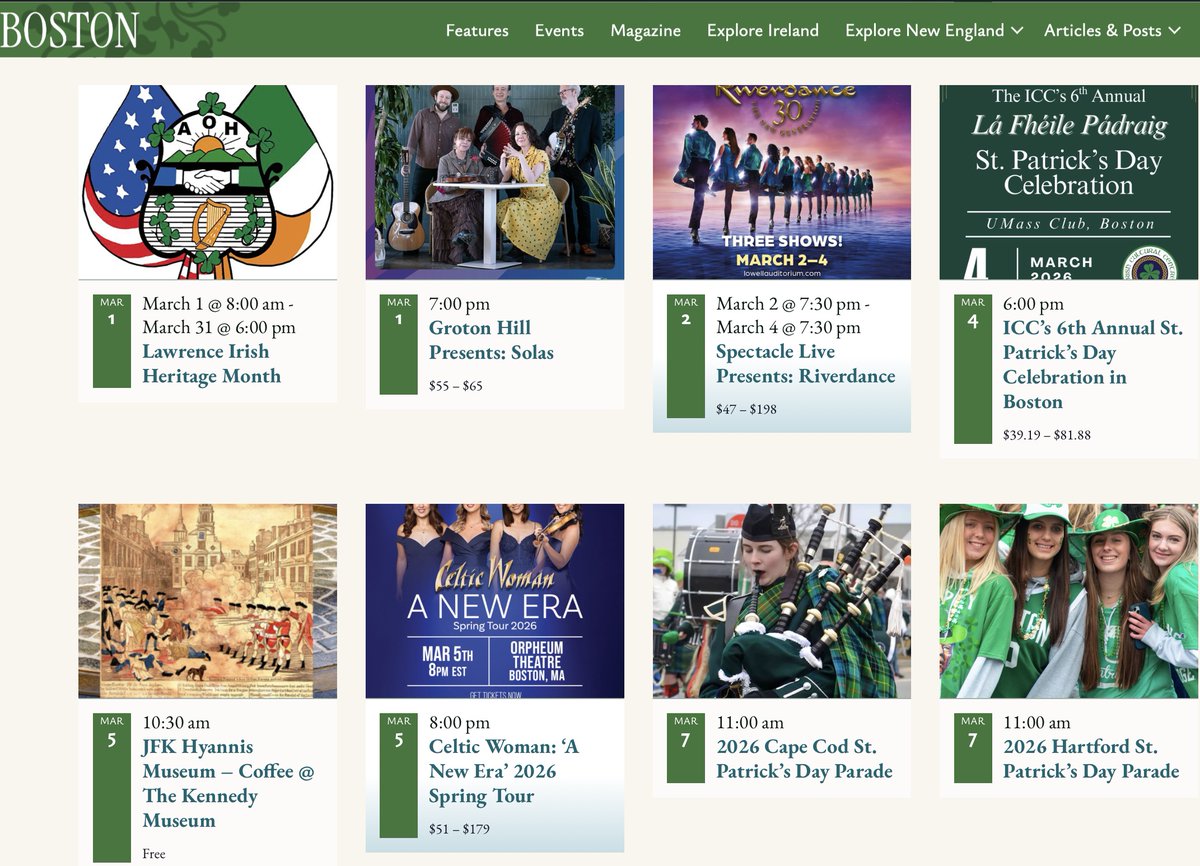The image size is (1200, 866).
Task: Open 2026 Hartford St. Patrick's Day Parade link
Action: tap(1091, 759)
